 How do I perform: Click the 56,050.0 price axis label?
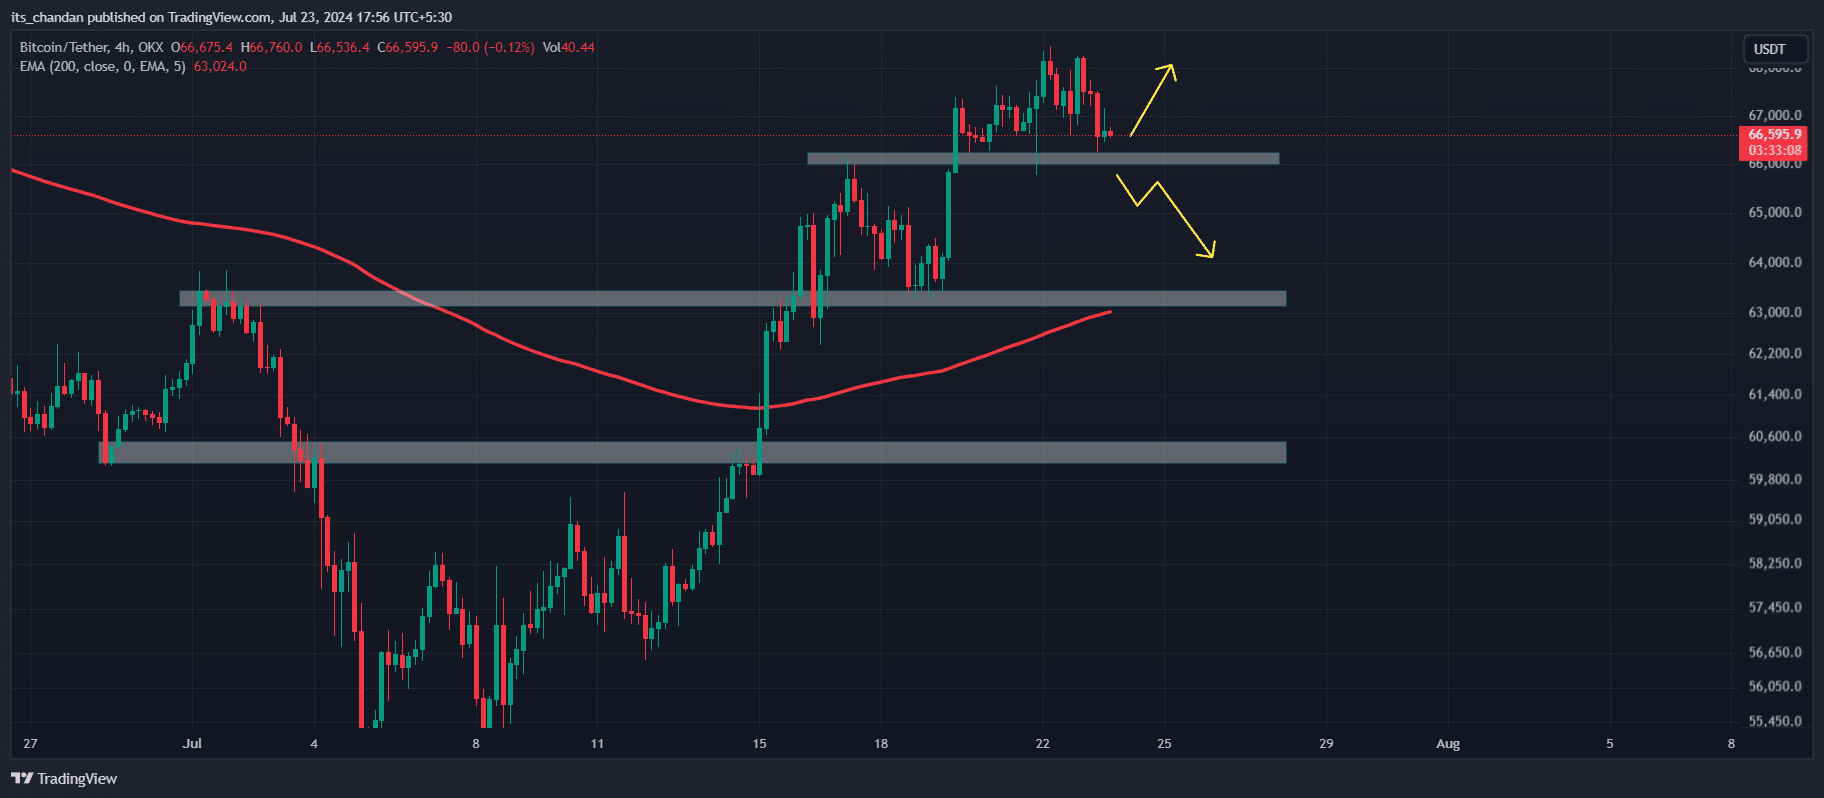click(1774, 686)
